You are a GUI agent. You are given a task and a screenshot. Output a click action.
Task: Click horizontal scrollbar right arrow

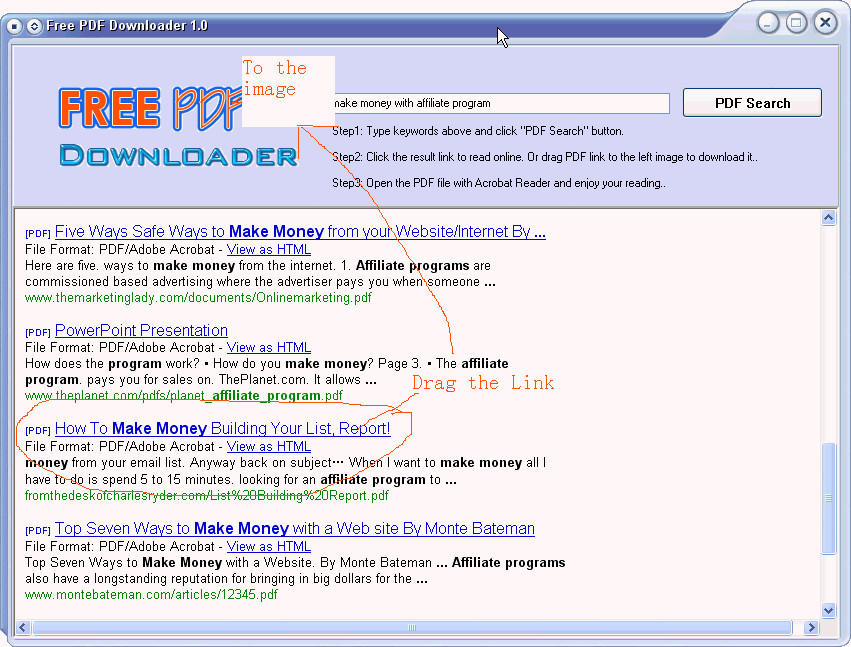811,627
